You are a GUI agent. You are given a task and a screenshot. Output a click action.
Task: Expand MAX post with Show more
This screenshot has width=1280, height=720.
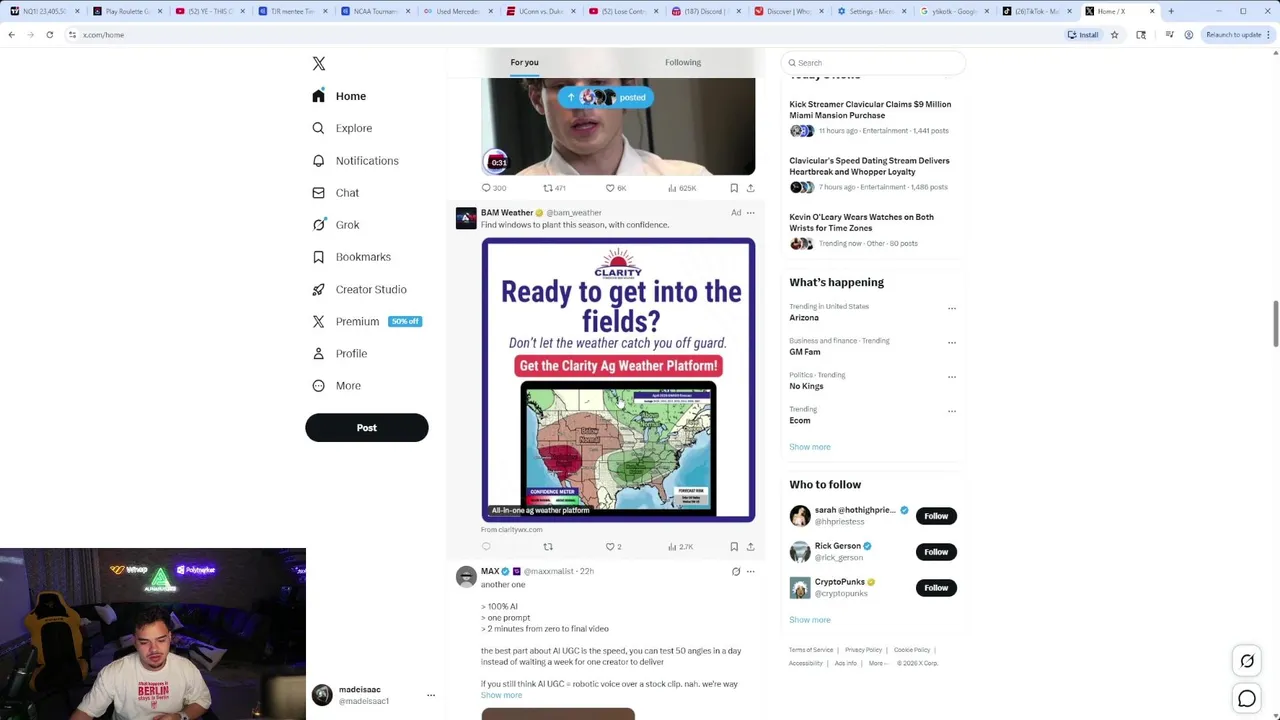coord(501,695)
